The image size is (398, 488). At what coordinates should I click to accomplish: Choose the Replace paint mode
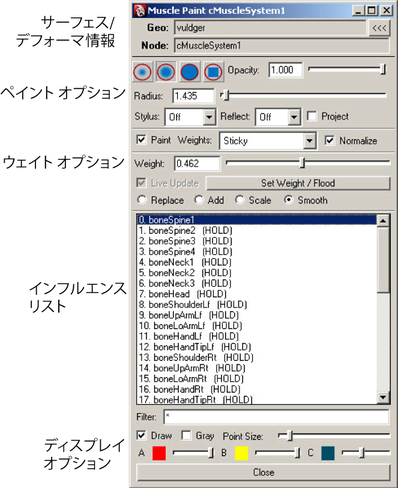pyautogui.click(x=142, y=200)
